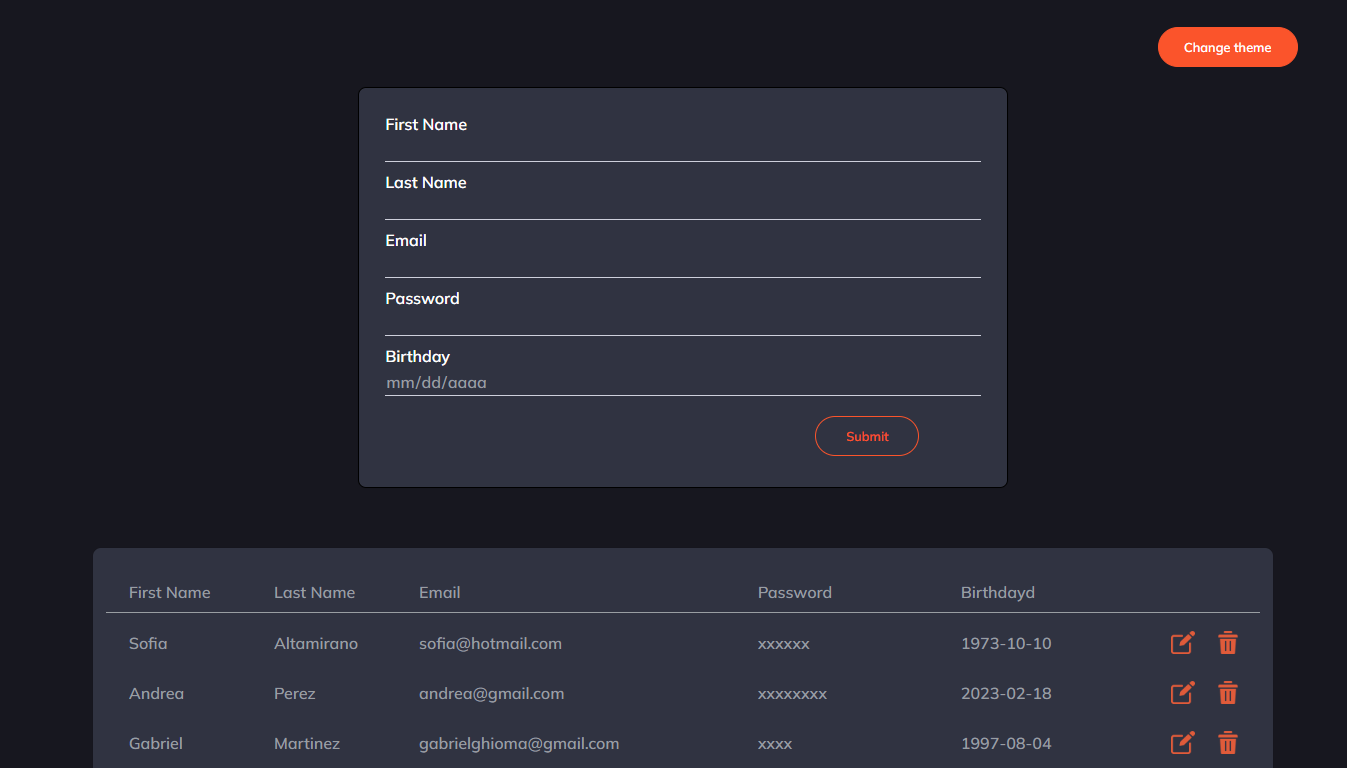The image size is (1347, 768).
Task: Delete the Andrea Perez row
Action: 1228,693
